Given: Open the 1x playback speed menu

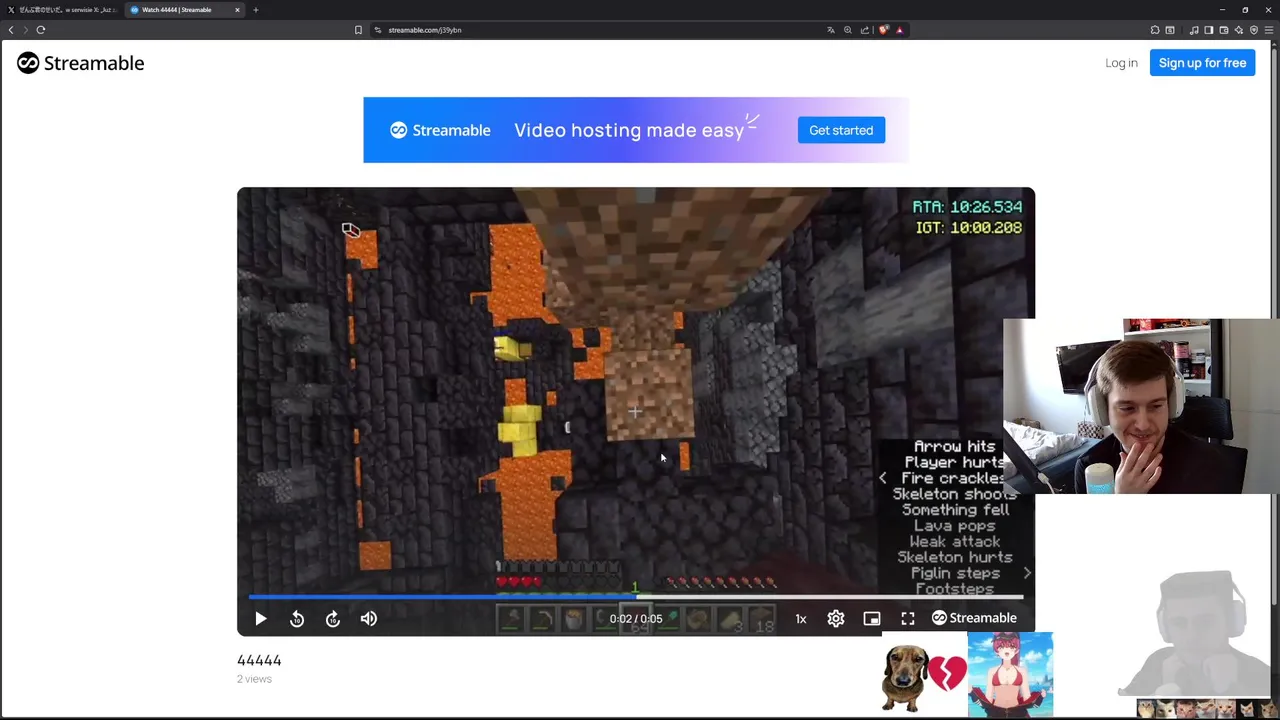Looking at the screenshot, I should [801, 619].
